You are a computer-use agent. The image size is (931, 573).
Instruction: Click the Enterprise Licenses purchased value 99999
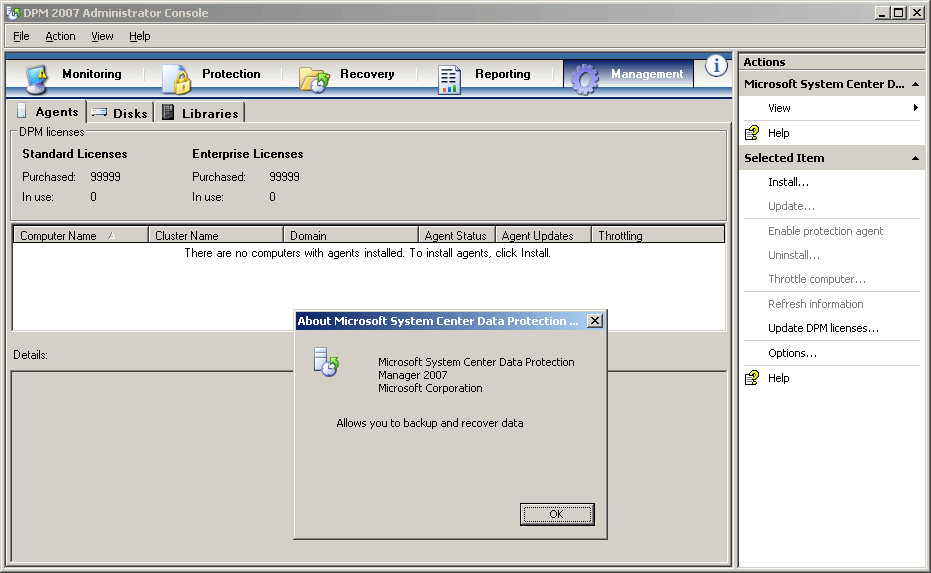click(x=284, y=176)
